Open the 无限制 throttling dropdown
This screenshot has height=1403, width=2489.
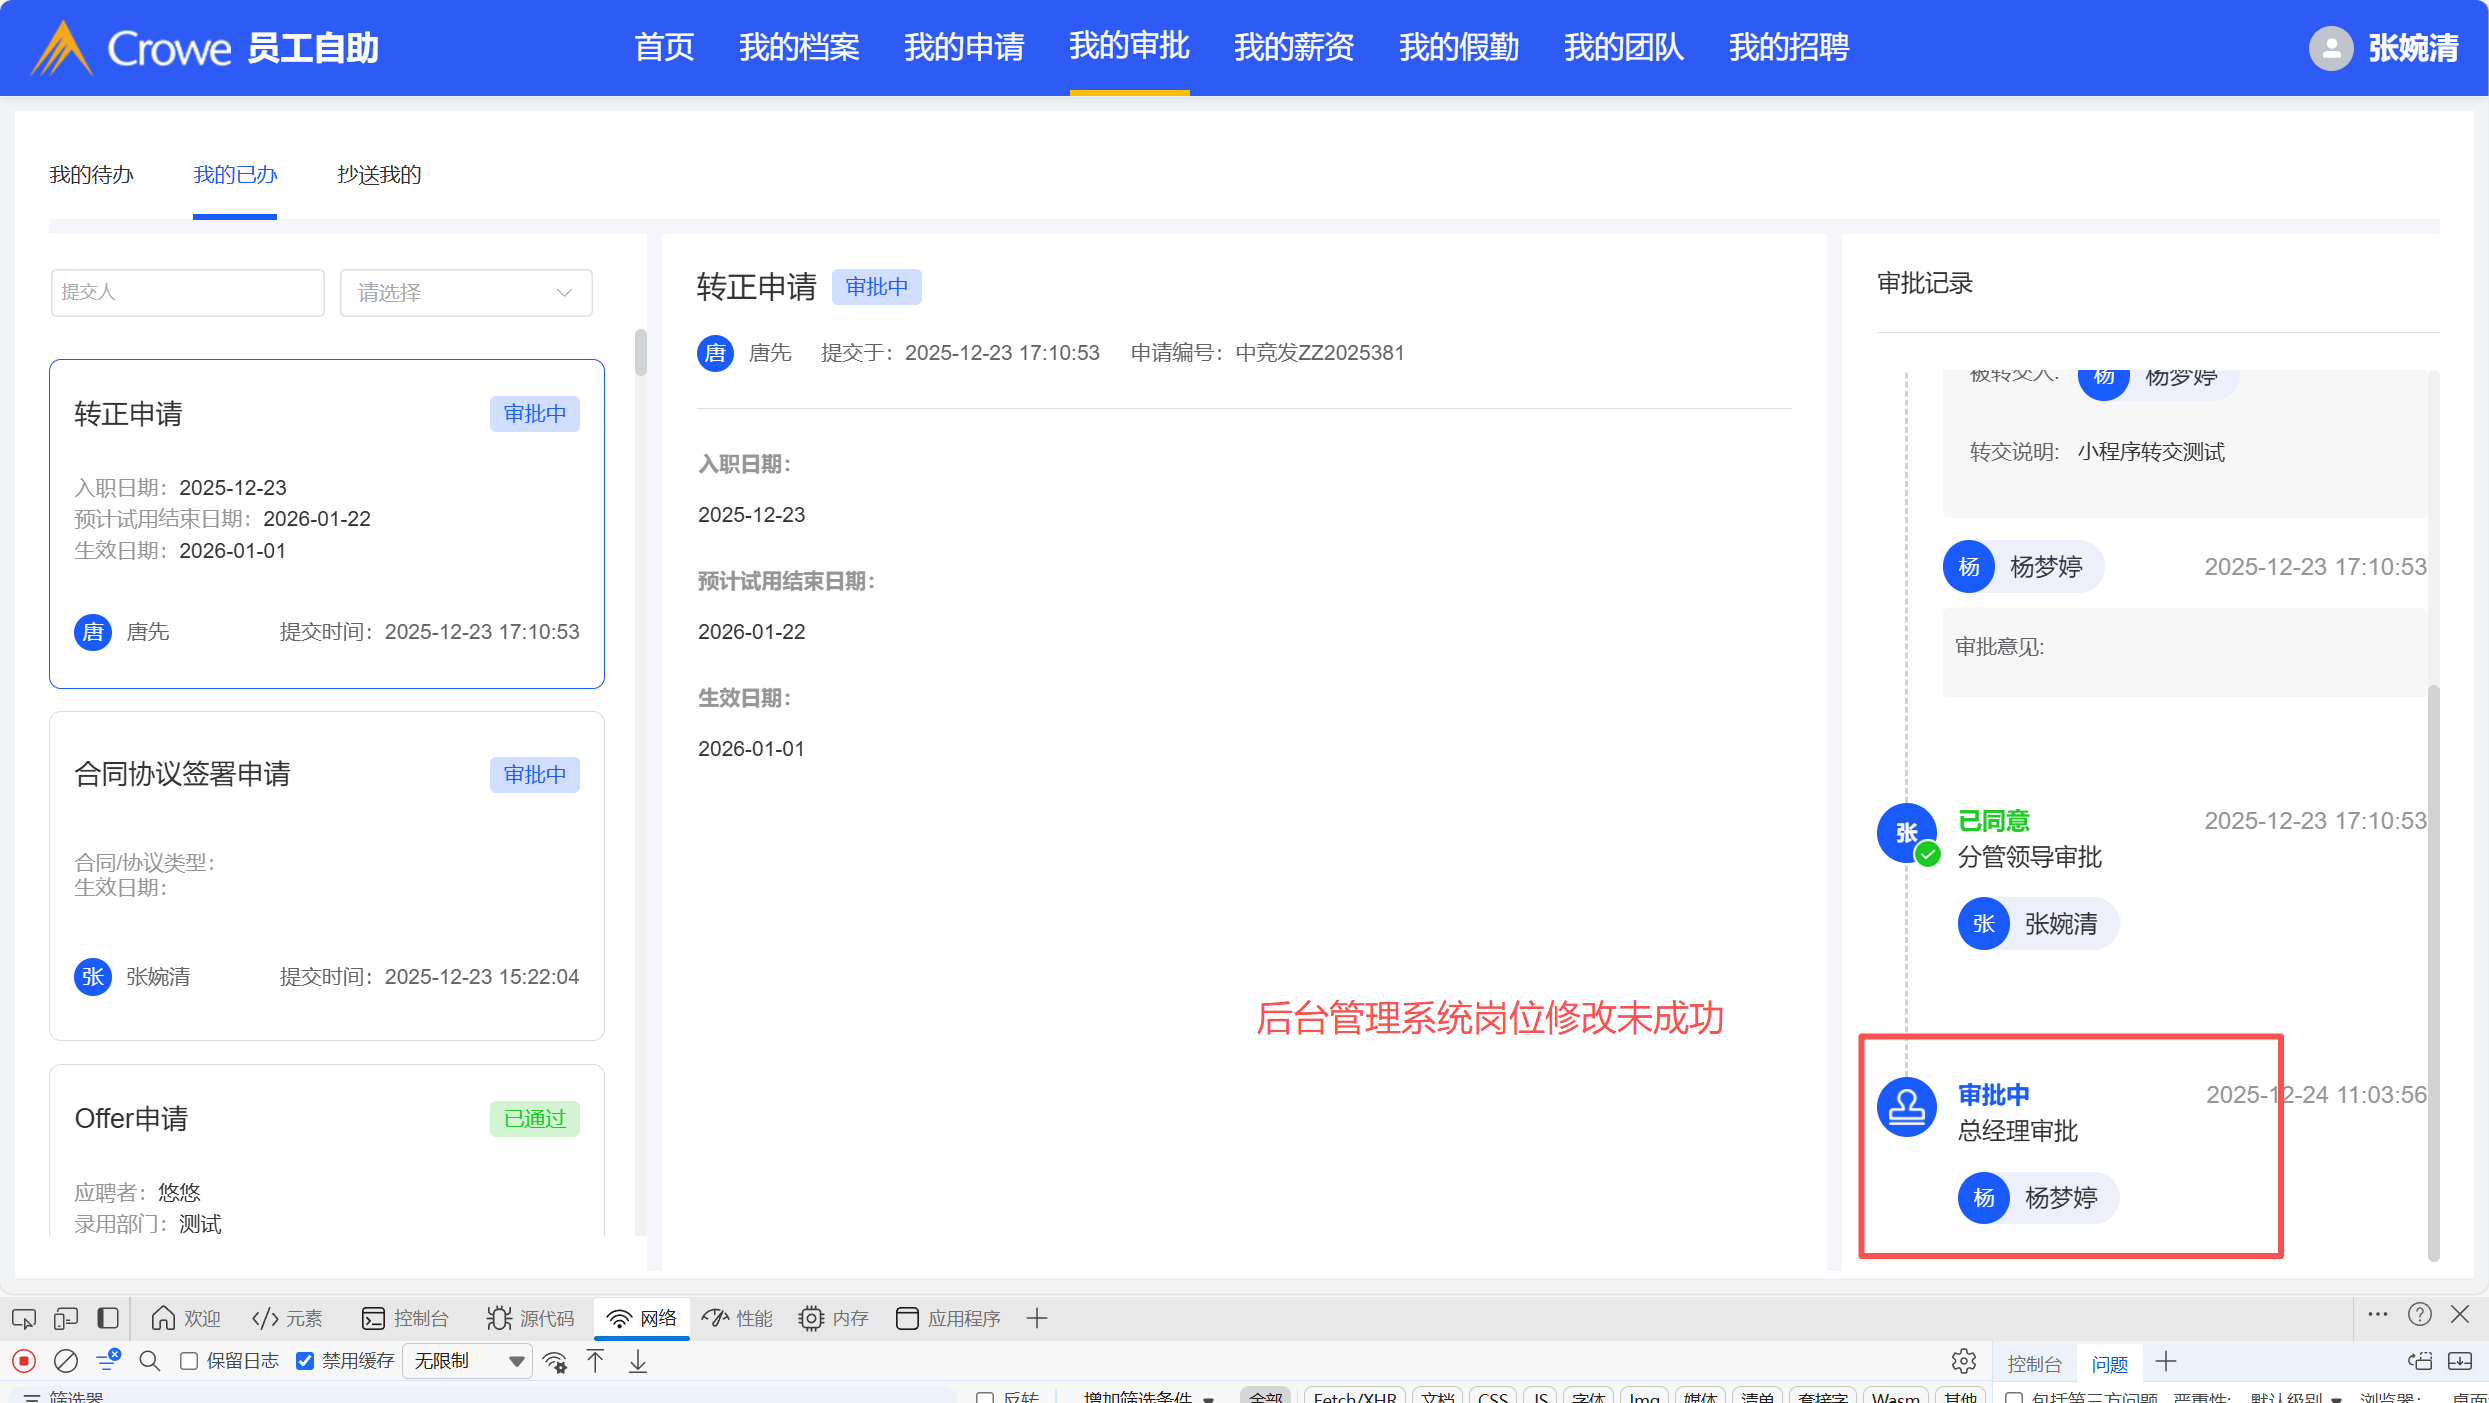467,1361
